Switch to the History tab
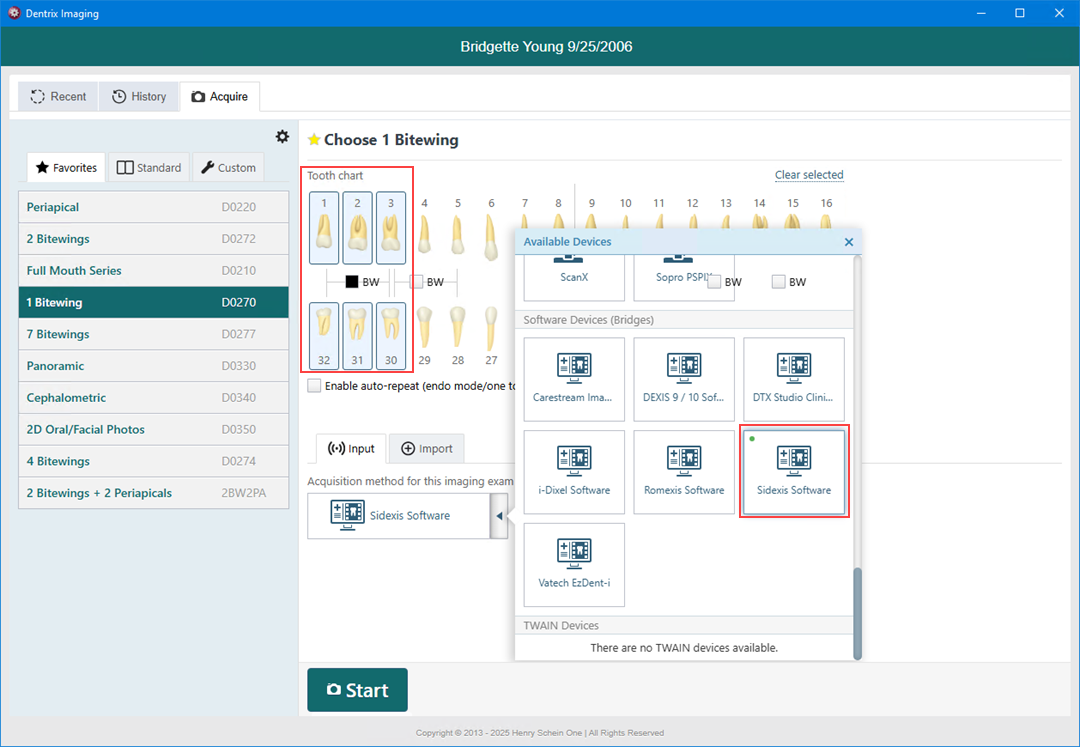1080x747 pixels. click(139, 97)
